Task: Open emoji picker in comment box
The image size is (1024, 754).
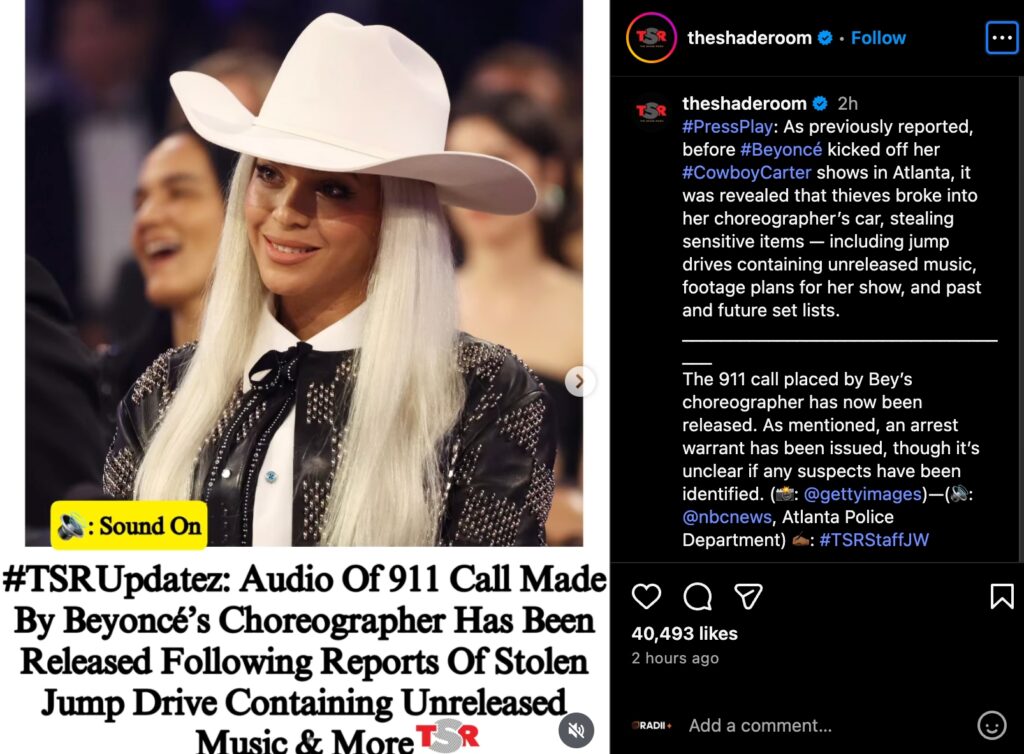Action: [x=991, y=725]
